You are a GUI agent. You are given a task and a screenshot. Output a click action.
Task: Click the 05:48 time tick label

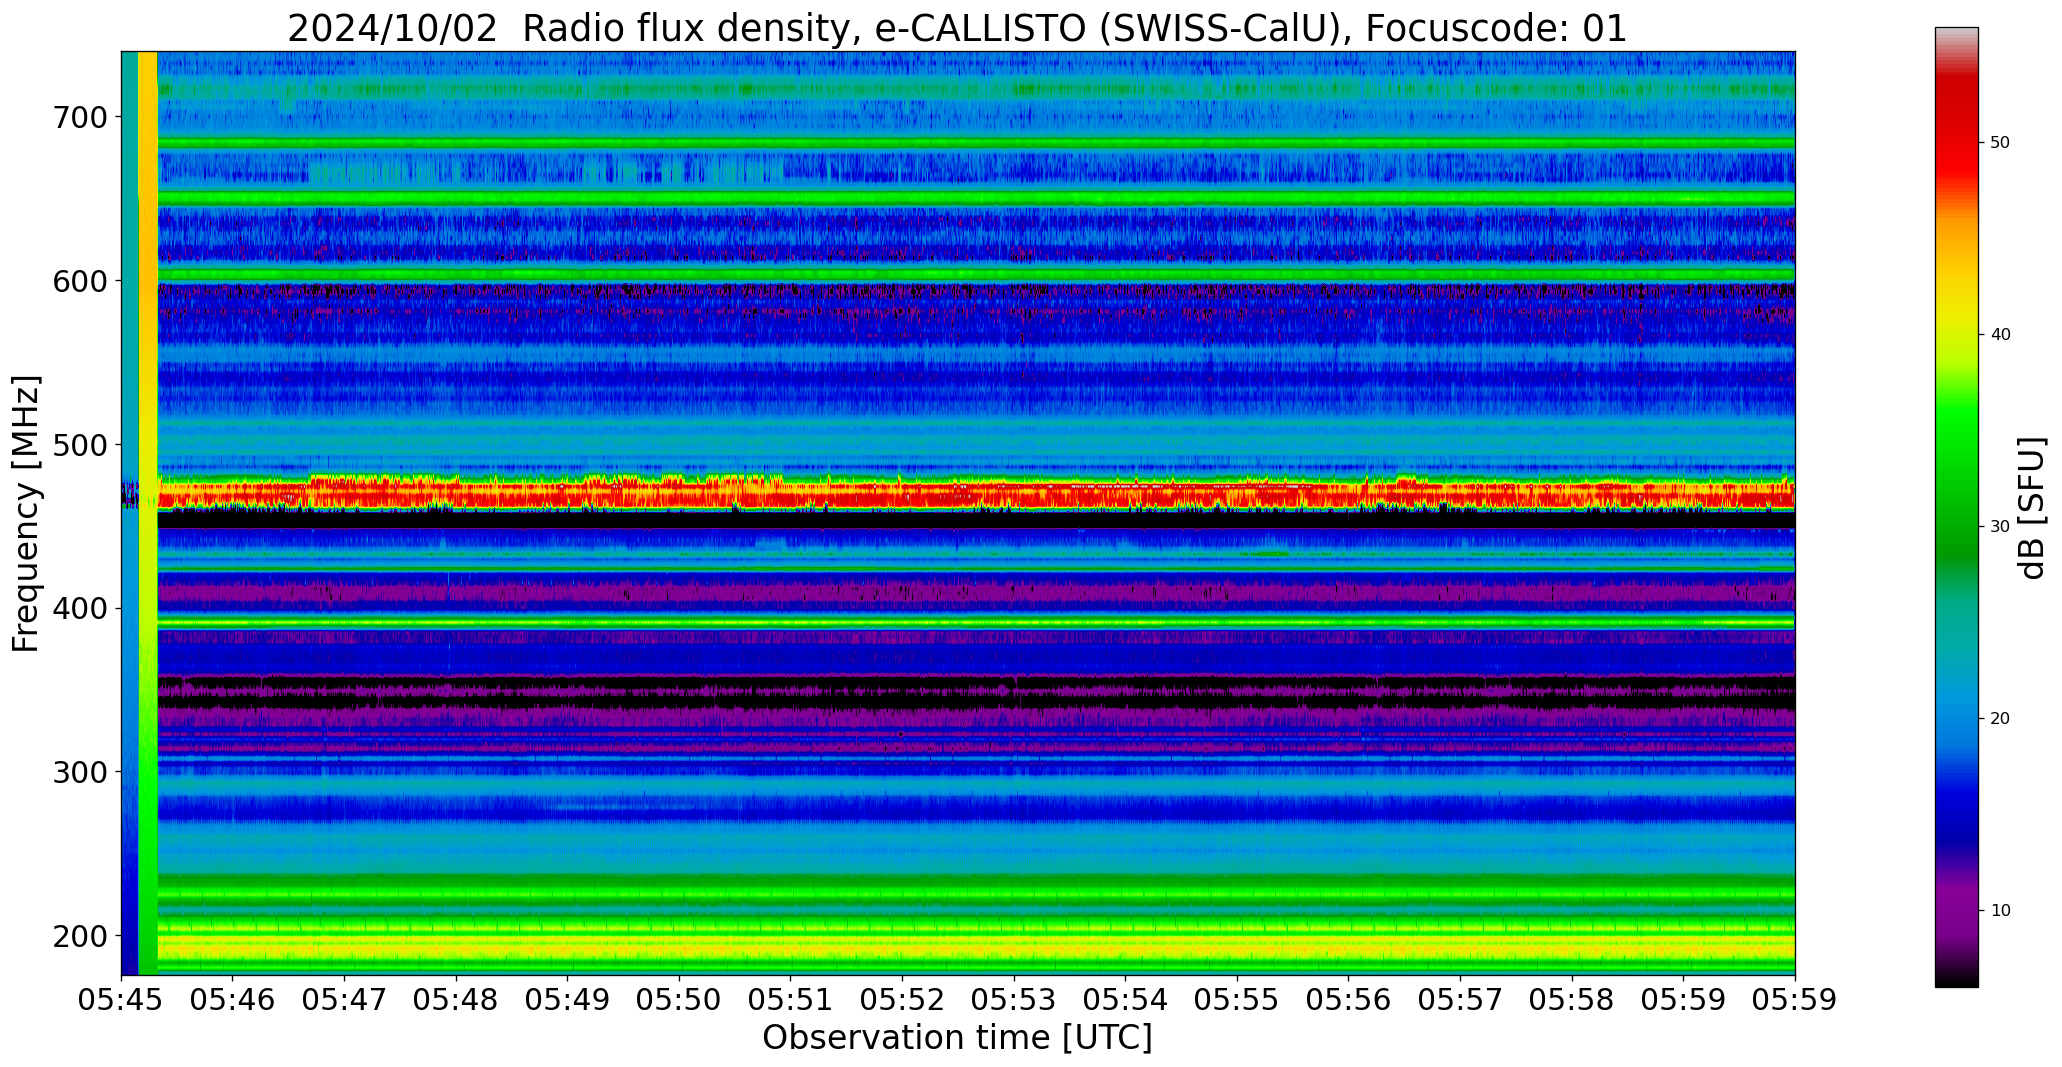[x=456, y=1000]
